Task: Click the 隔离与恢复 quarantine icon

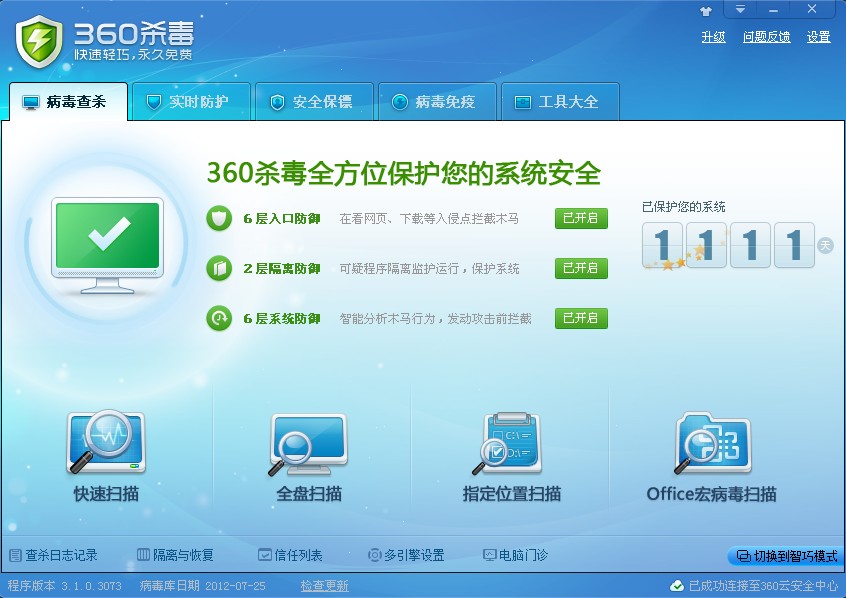Action: (x=143, y=554)
